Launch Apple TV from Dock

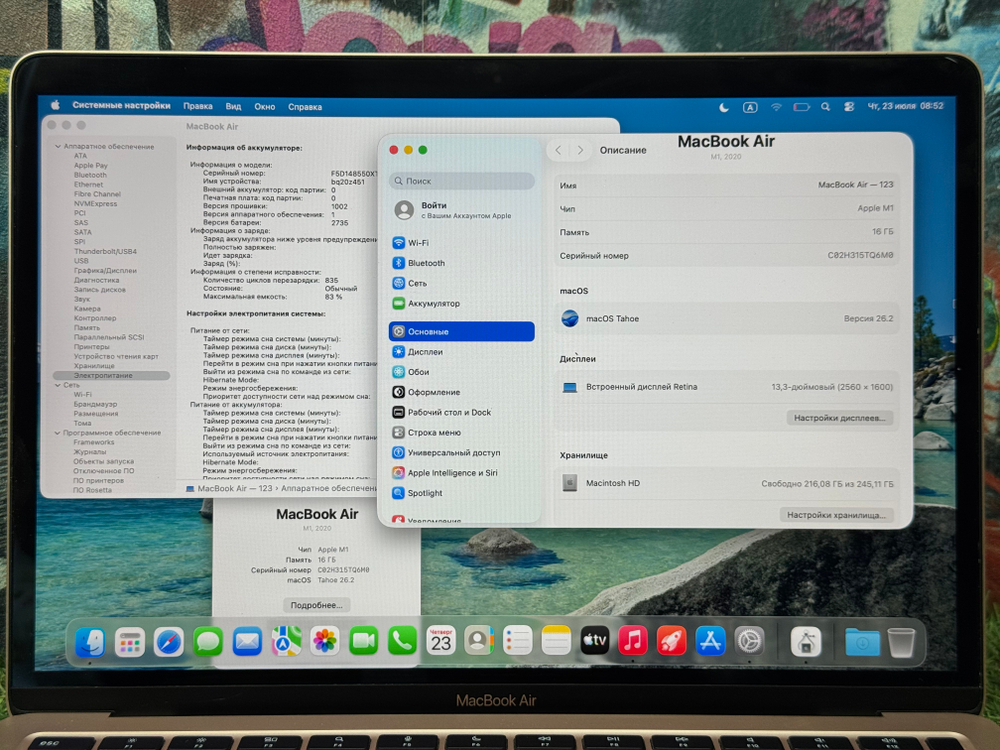click(594, 642)
